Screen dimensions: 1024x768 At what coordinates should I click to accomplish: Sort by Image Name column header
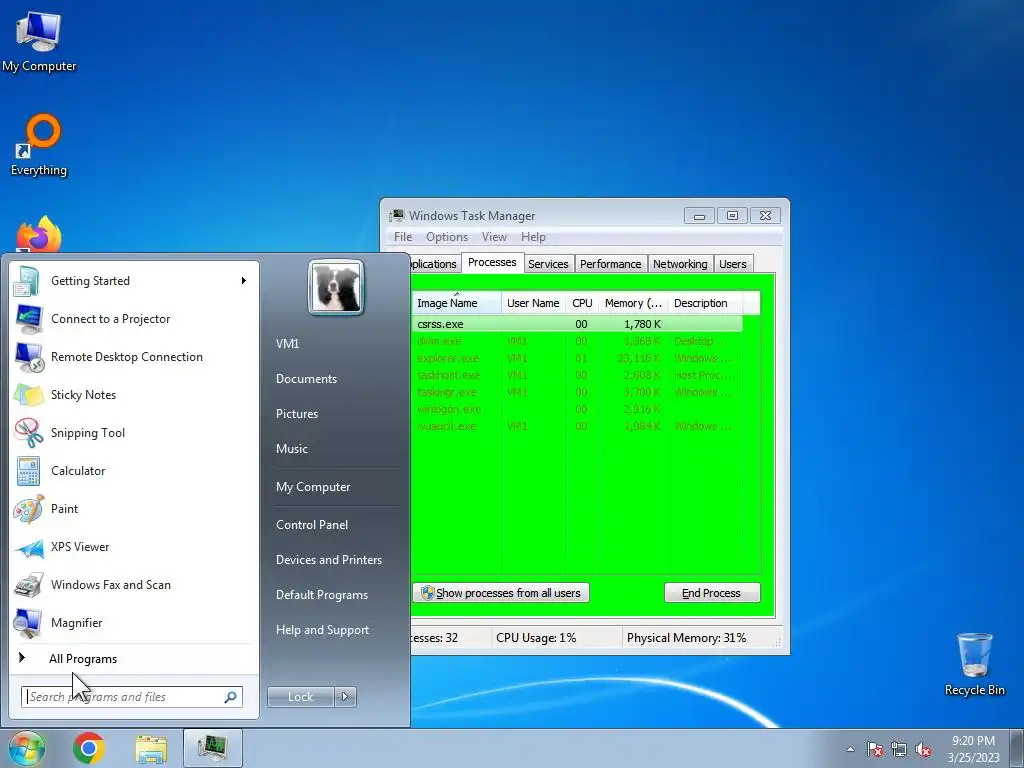point(456,303)
